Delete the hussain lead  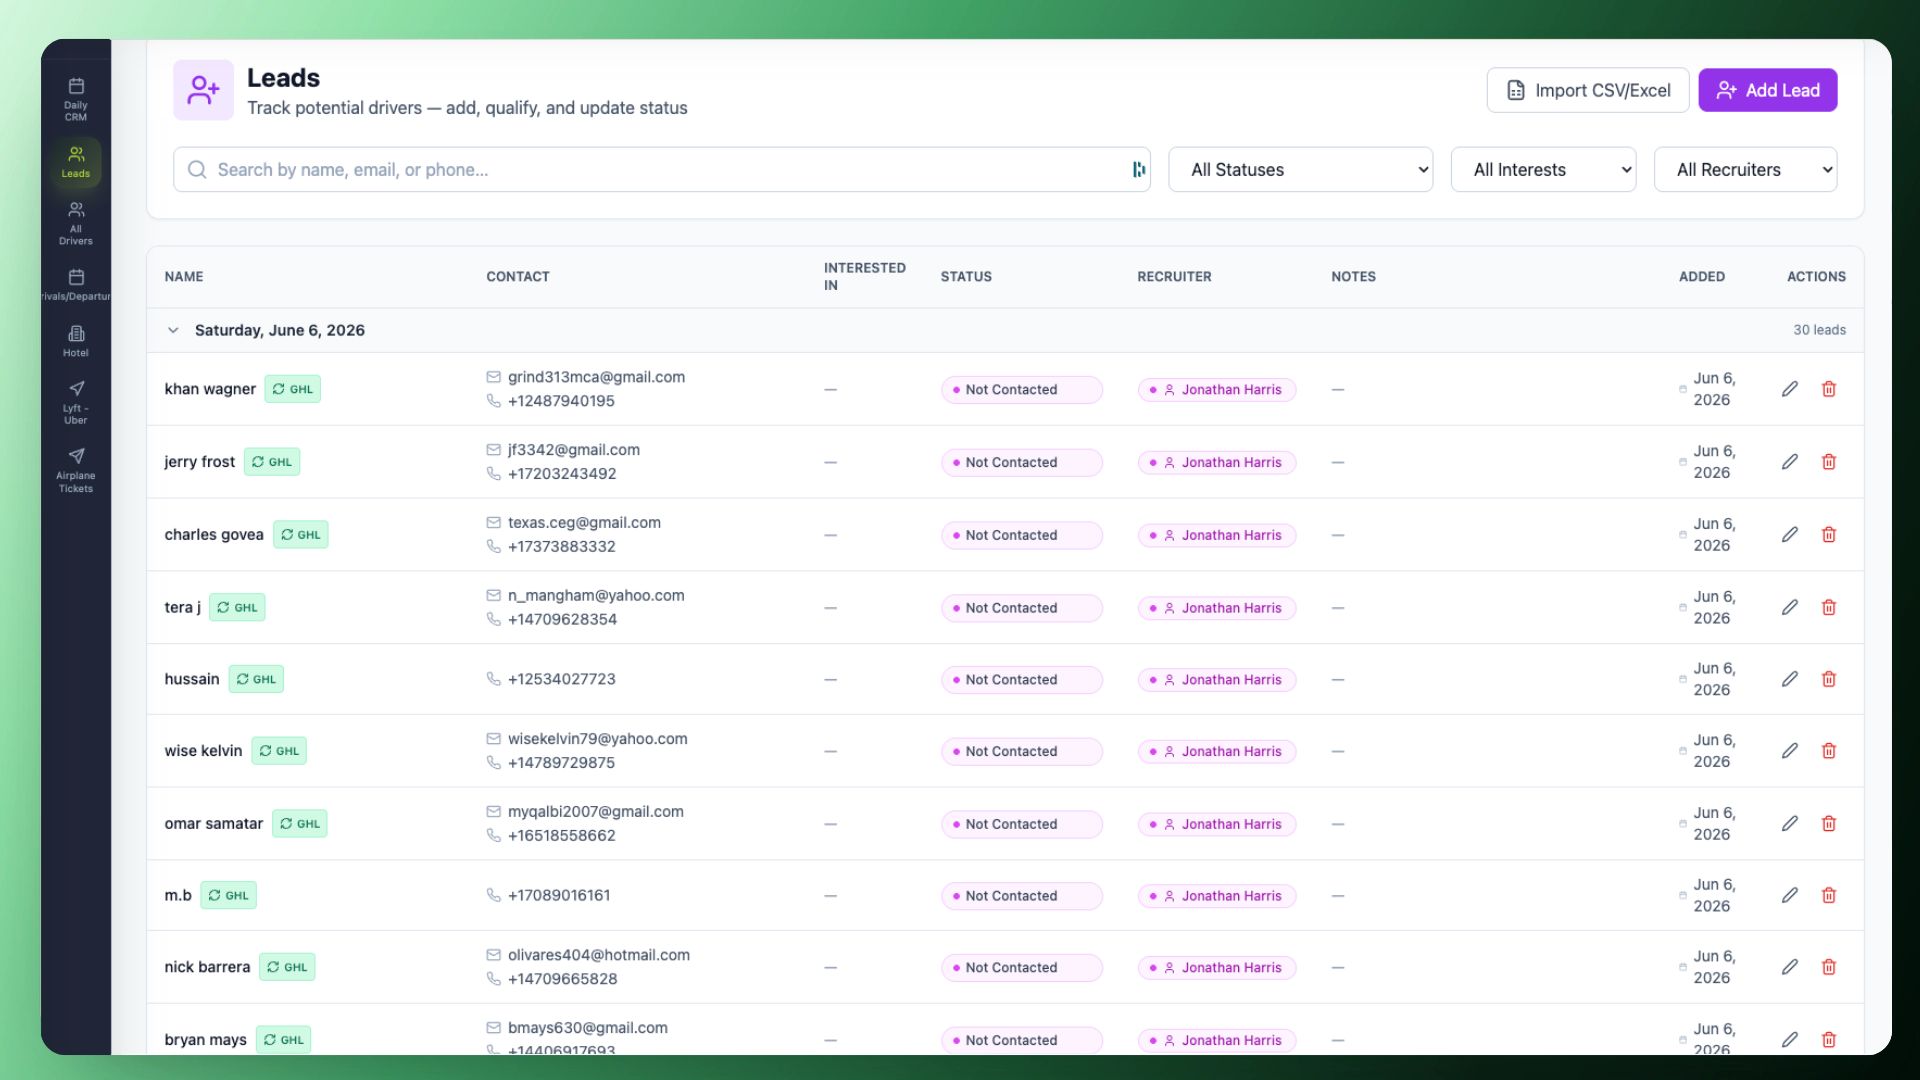pos(1829,679)
